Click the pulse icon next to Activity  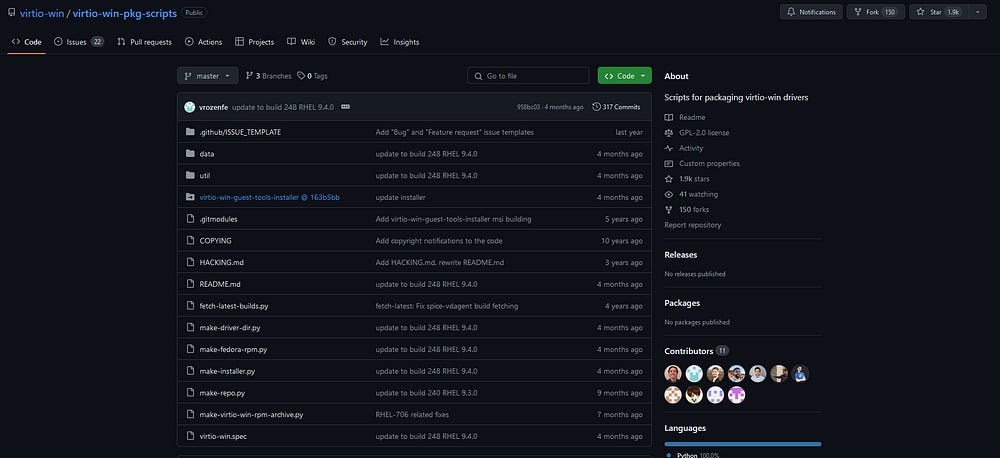click(668, 148)
